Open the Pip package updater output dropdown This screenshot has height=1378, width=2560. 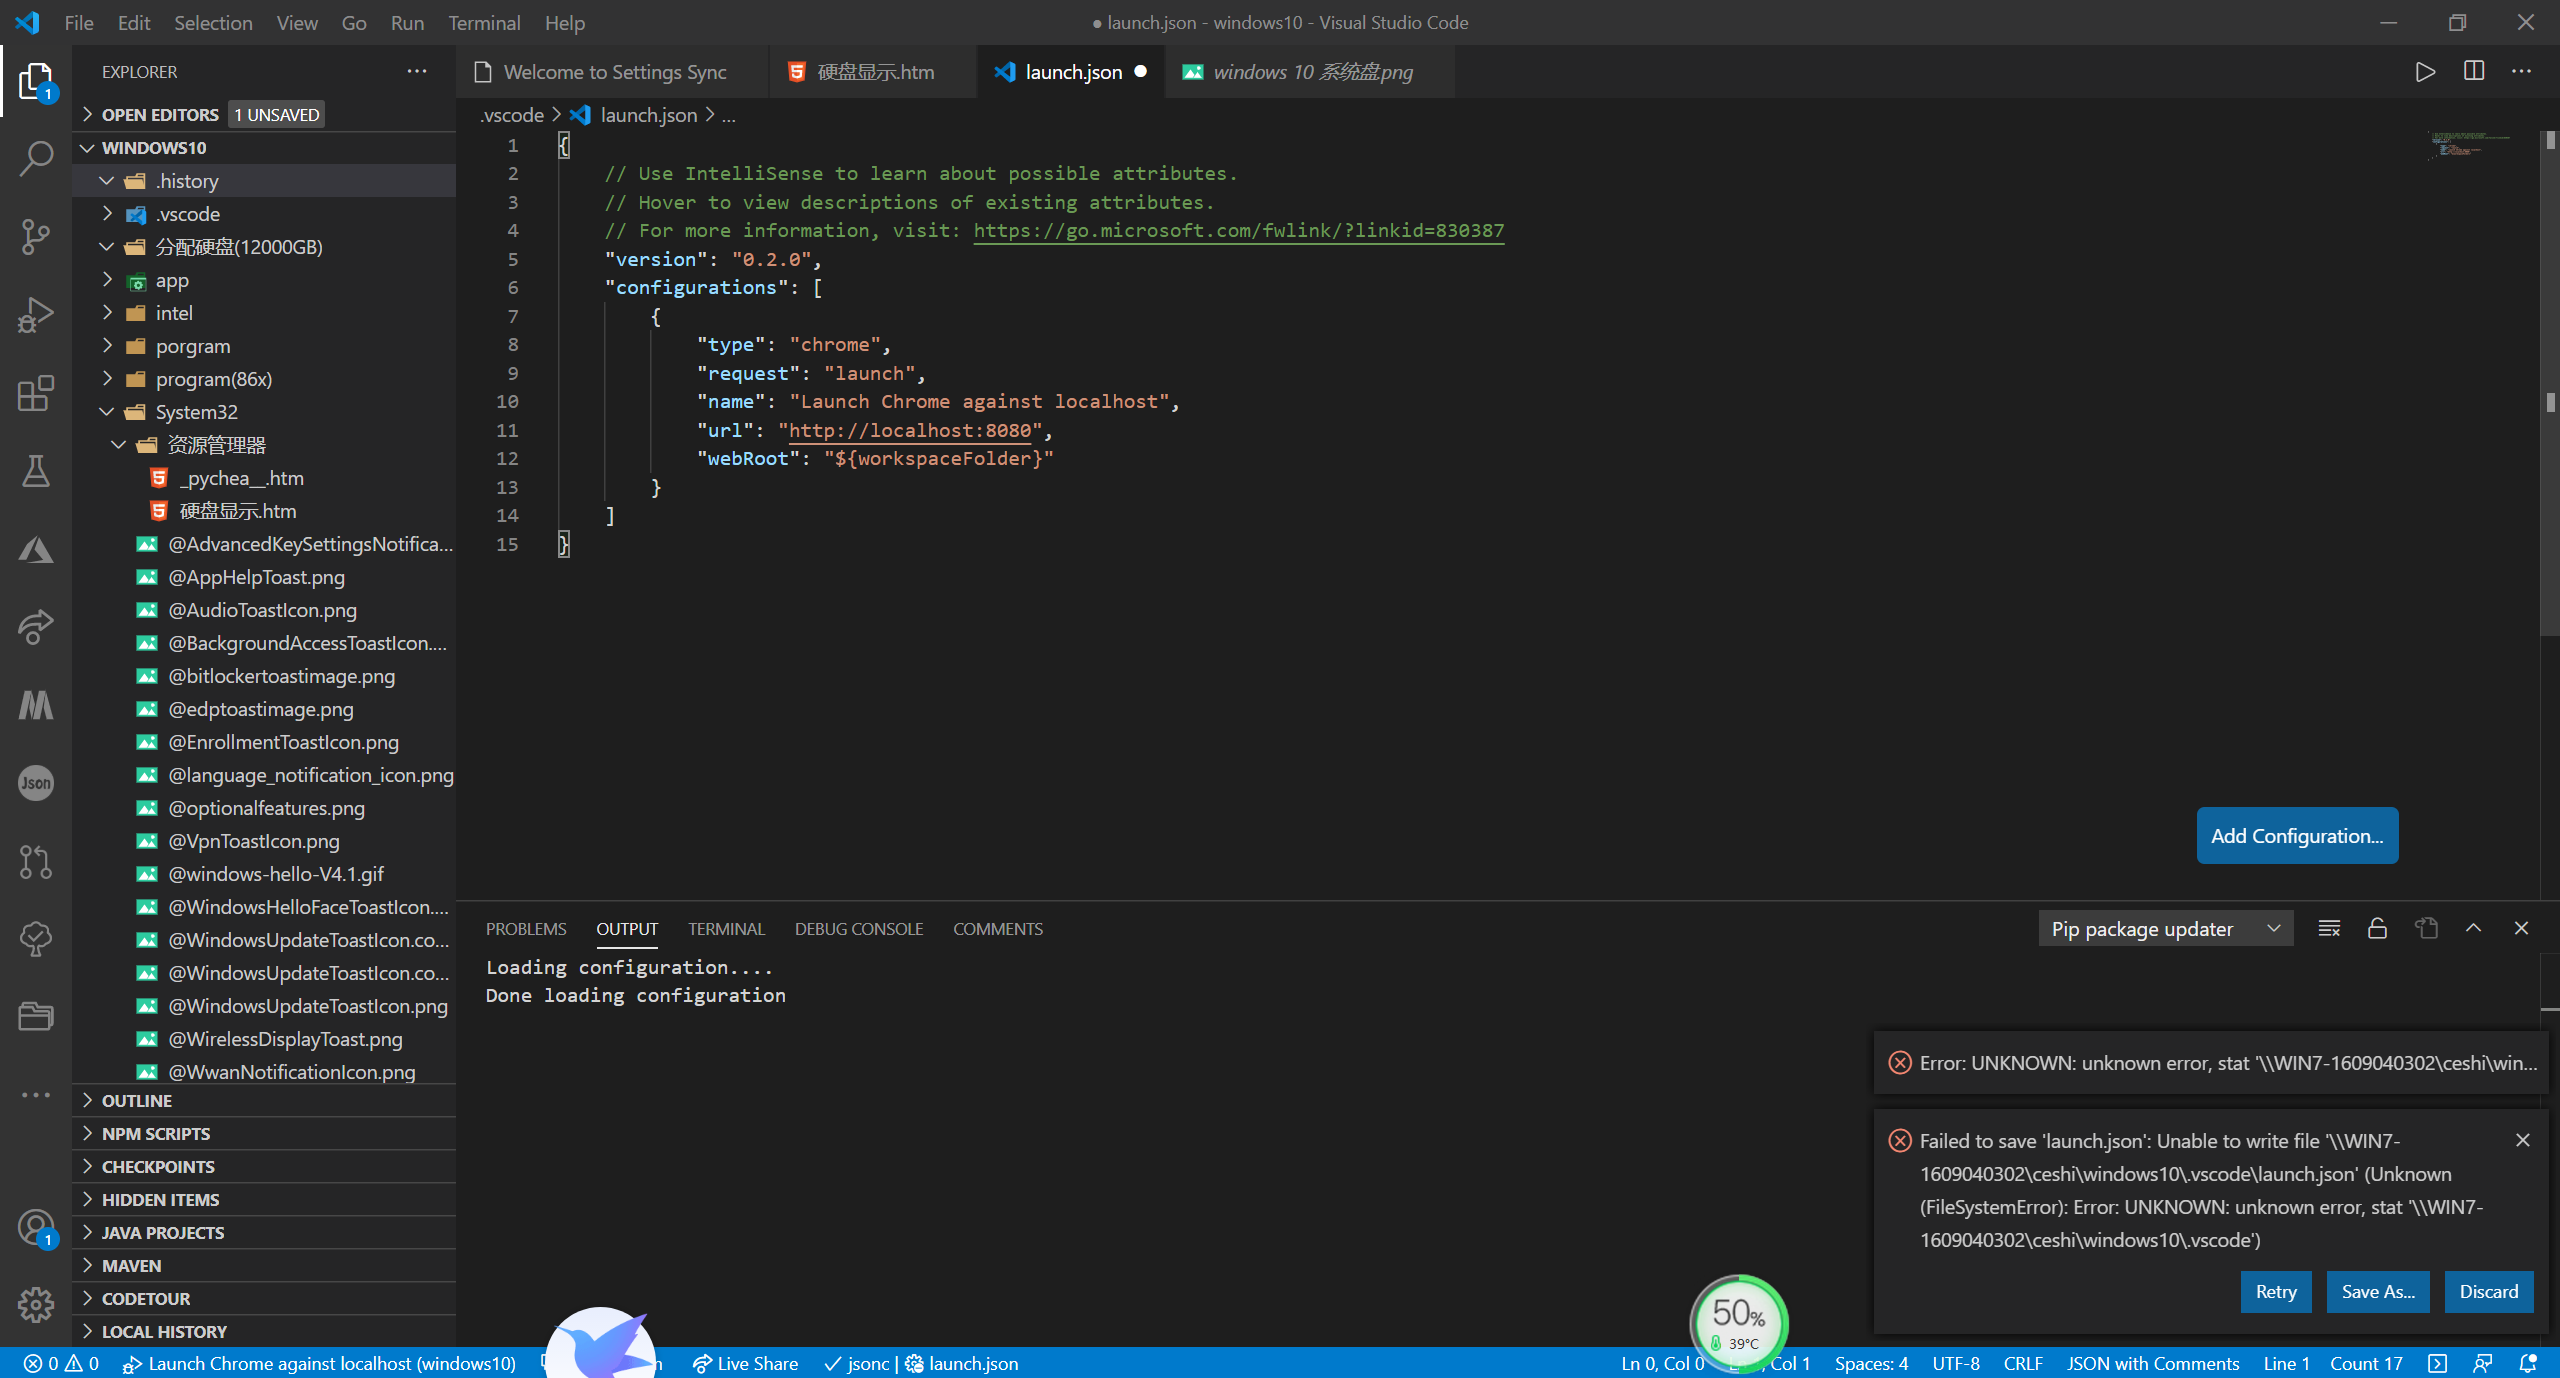pos(2166,929)
